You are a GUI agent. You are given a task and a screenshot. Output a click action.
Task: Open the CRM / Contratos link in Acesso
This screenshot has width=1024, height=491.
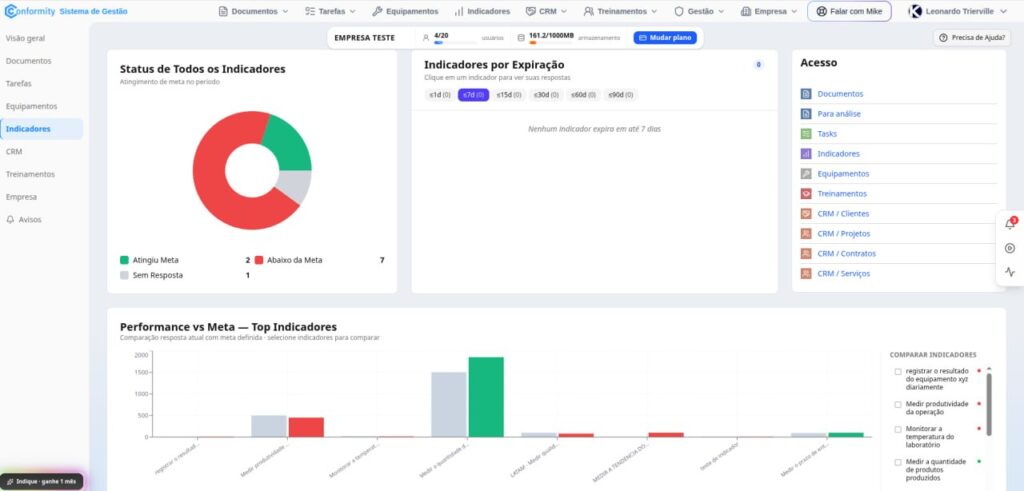(x=846, y=253)
